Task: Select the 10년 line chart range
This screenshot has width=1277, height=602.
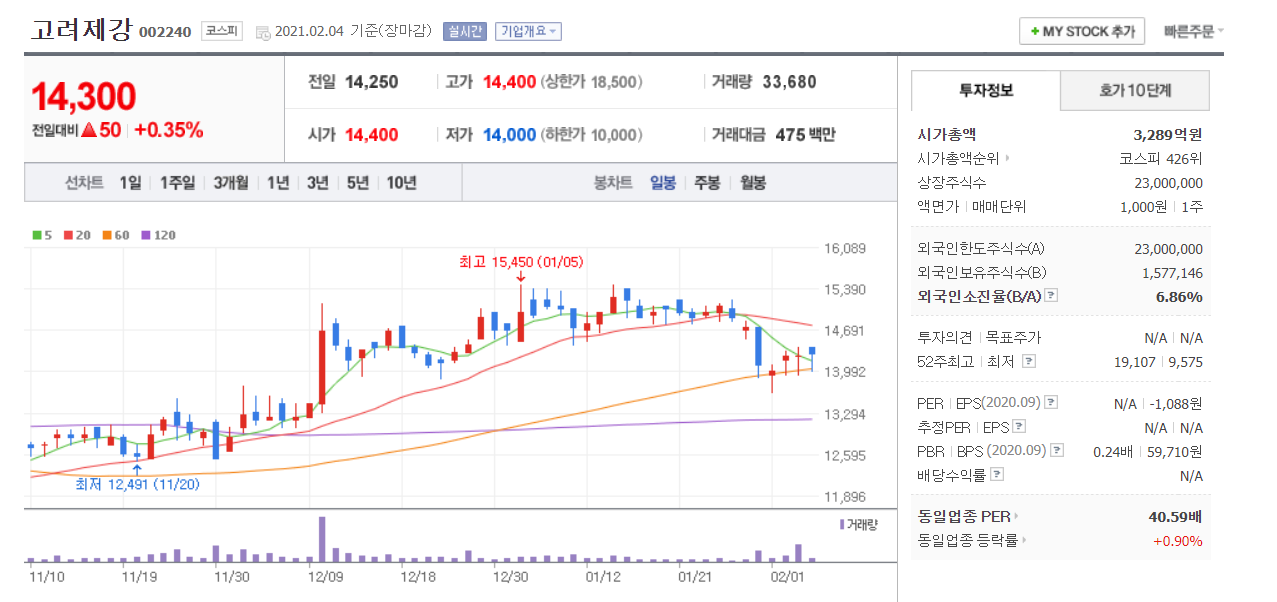Action: click(x=401, y=183)
